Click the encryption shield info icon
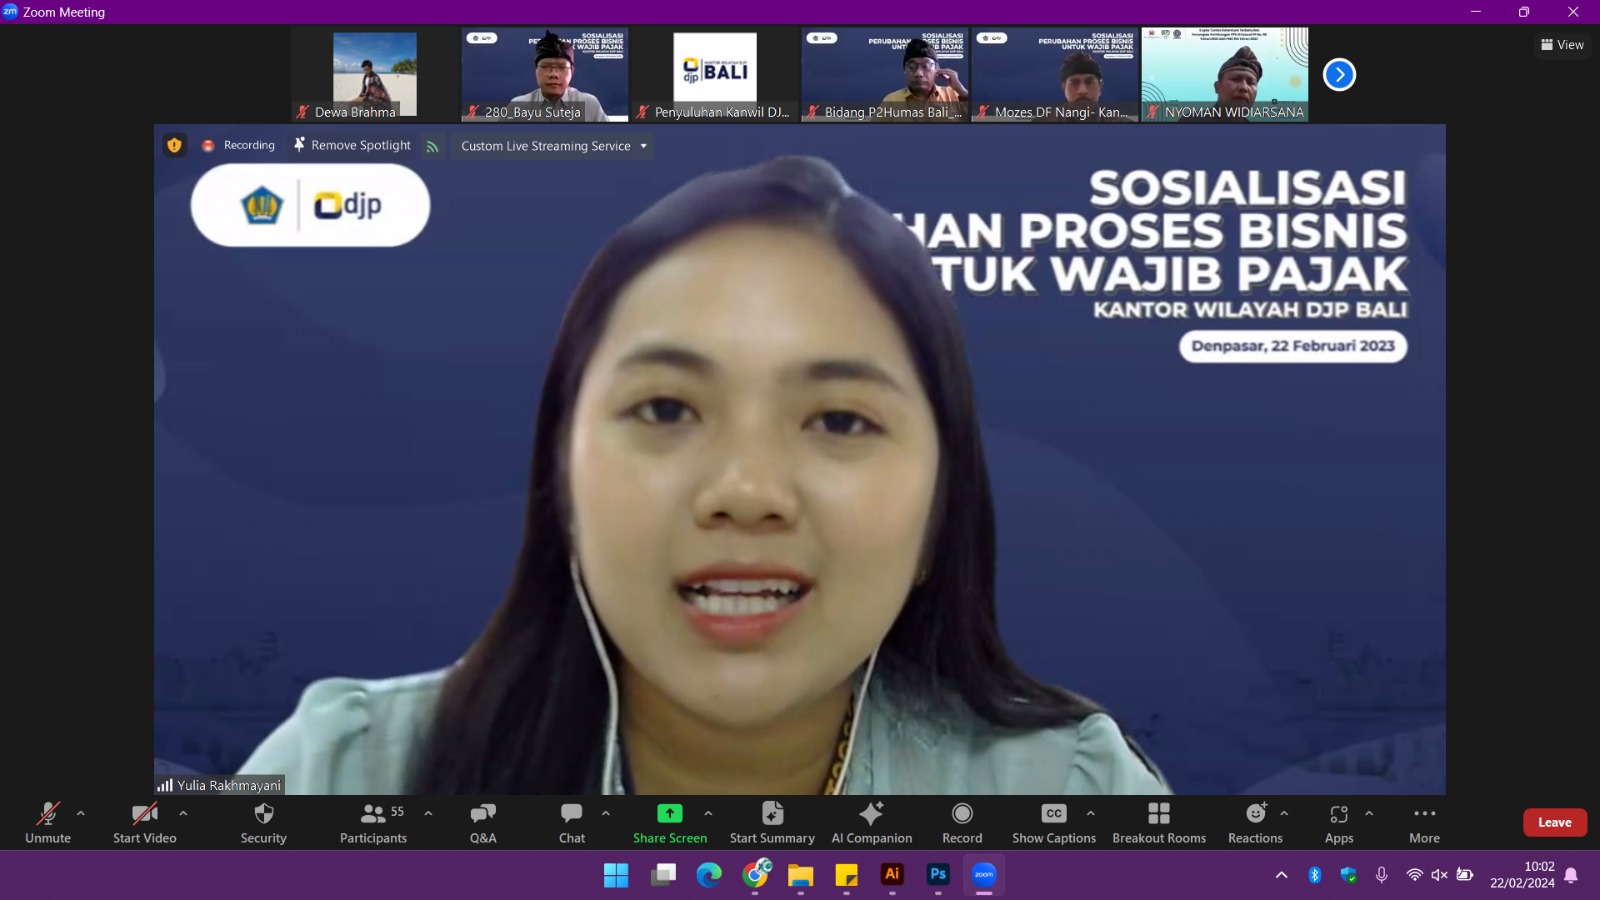The height and width of the screenshot is (900, 1600). (x=174, y=145)
